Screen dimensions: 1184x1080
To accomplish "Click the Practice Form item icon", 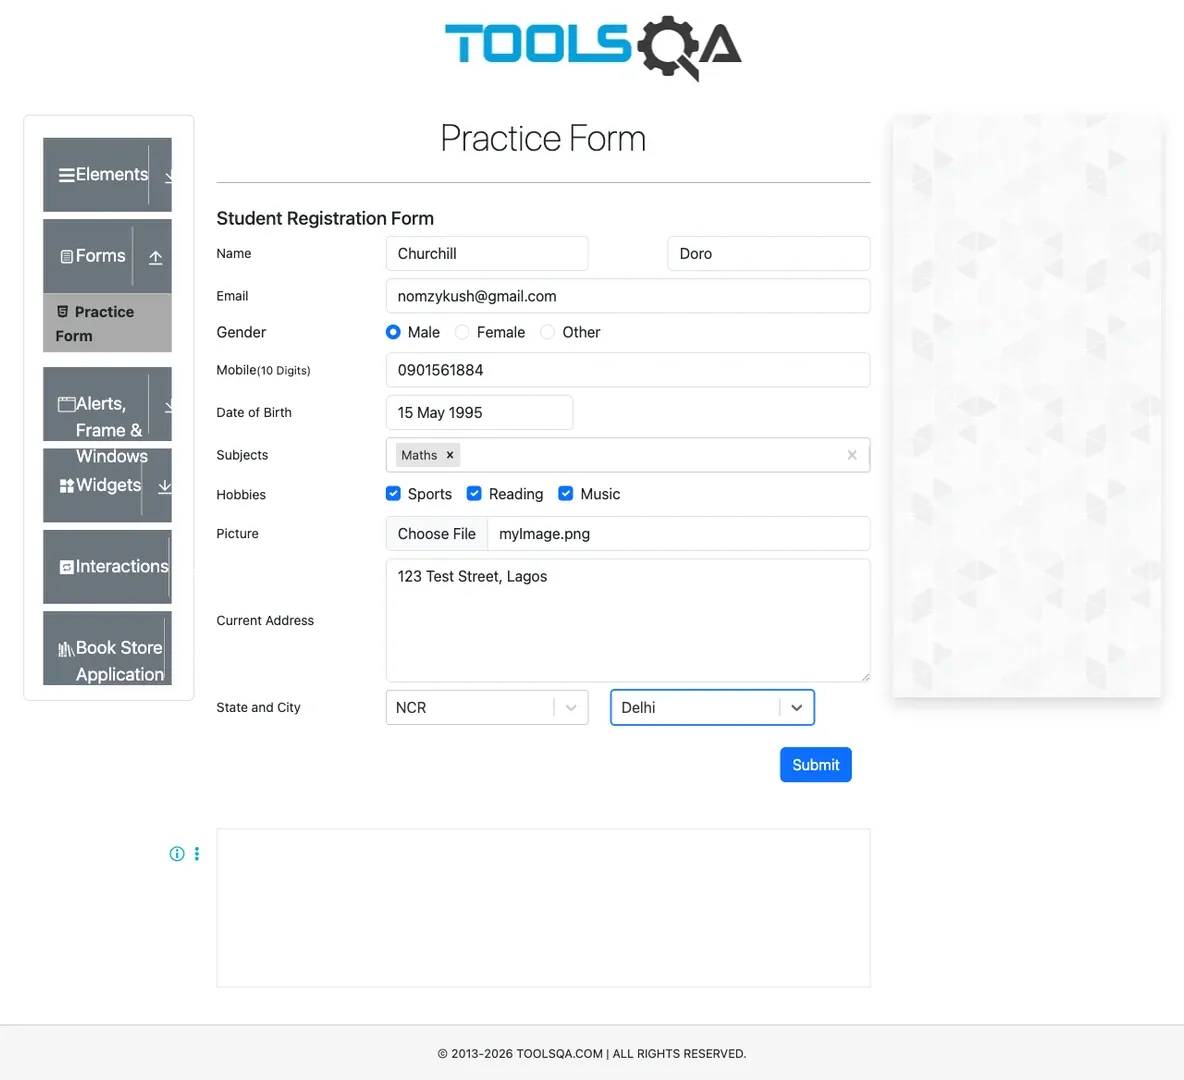I will point(63,312).
